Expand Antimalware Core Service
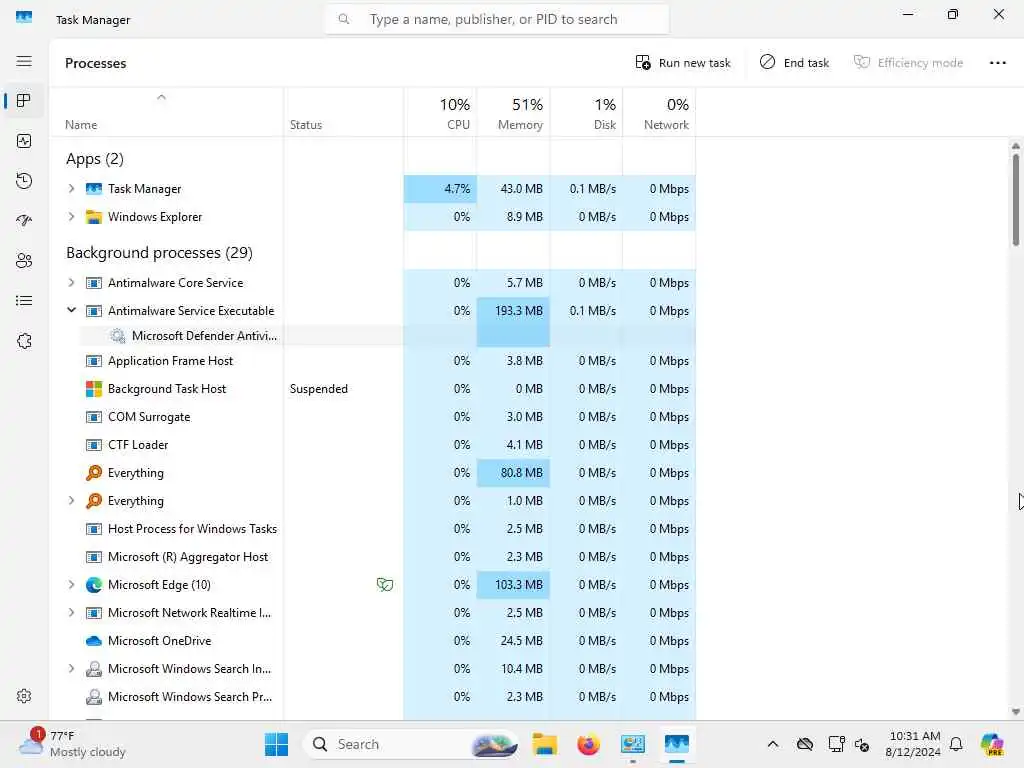The width and height of the screenshot is (1024, 768). [x=71, y=283]
